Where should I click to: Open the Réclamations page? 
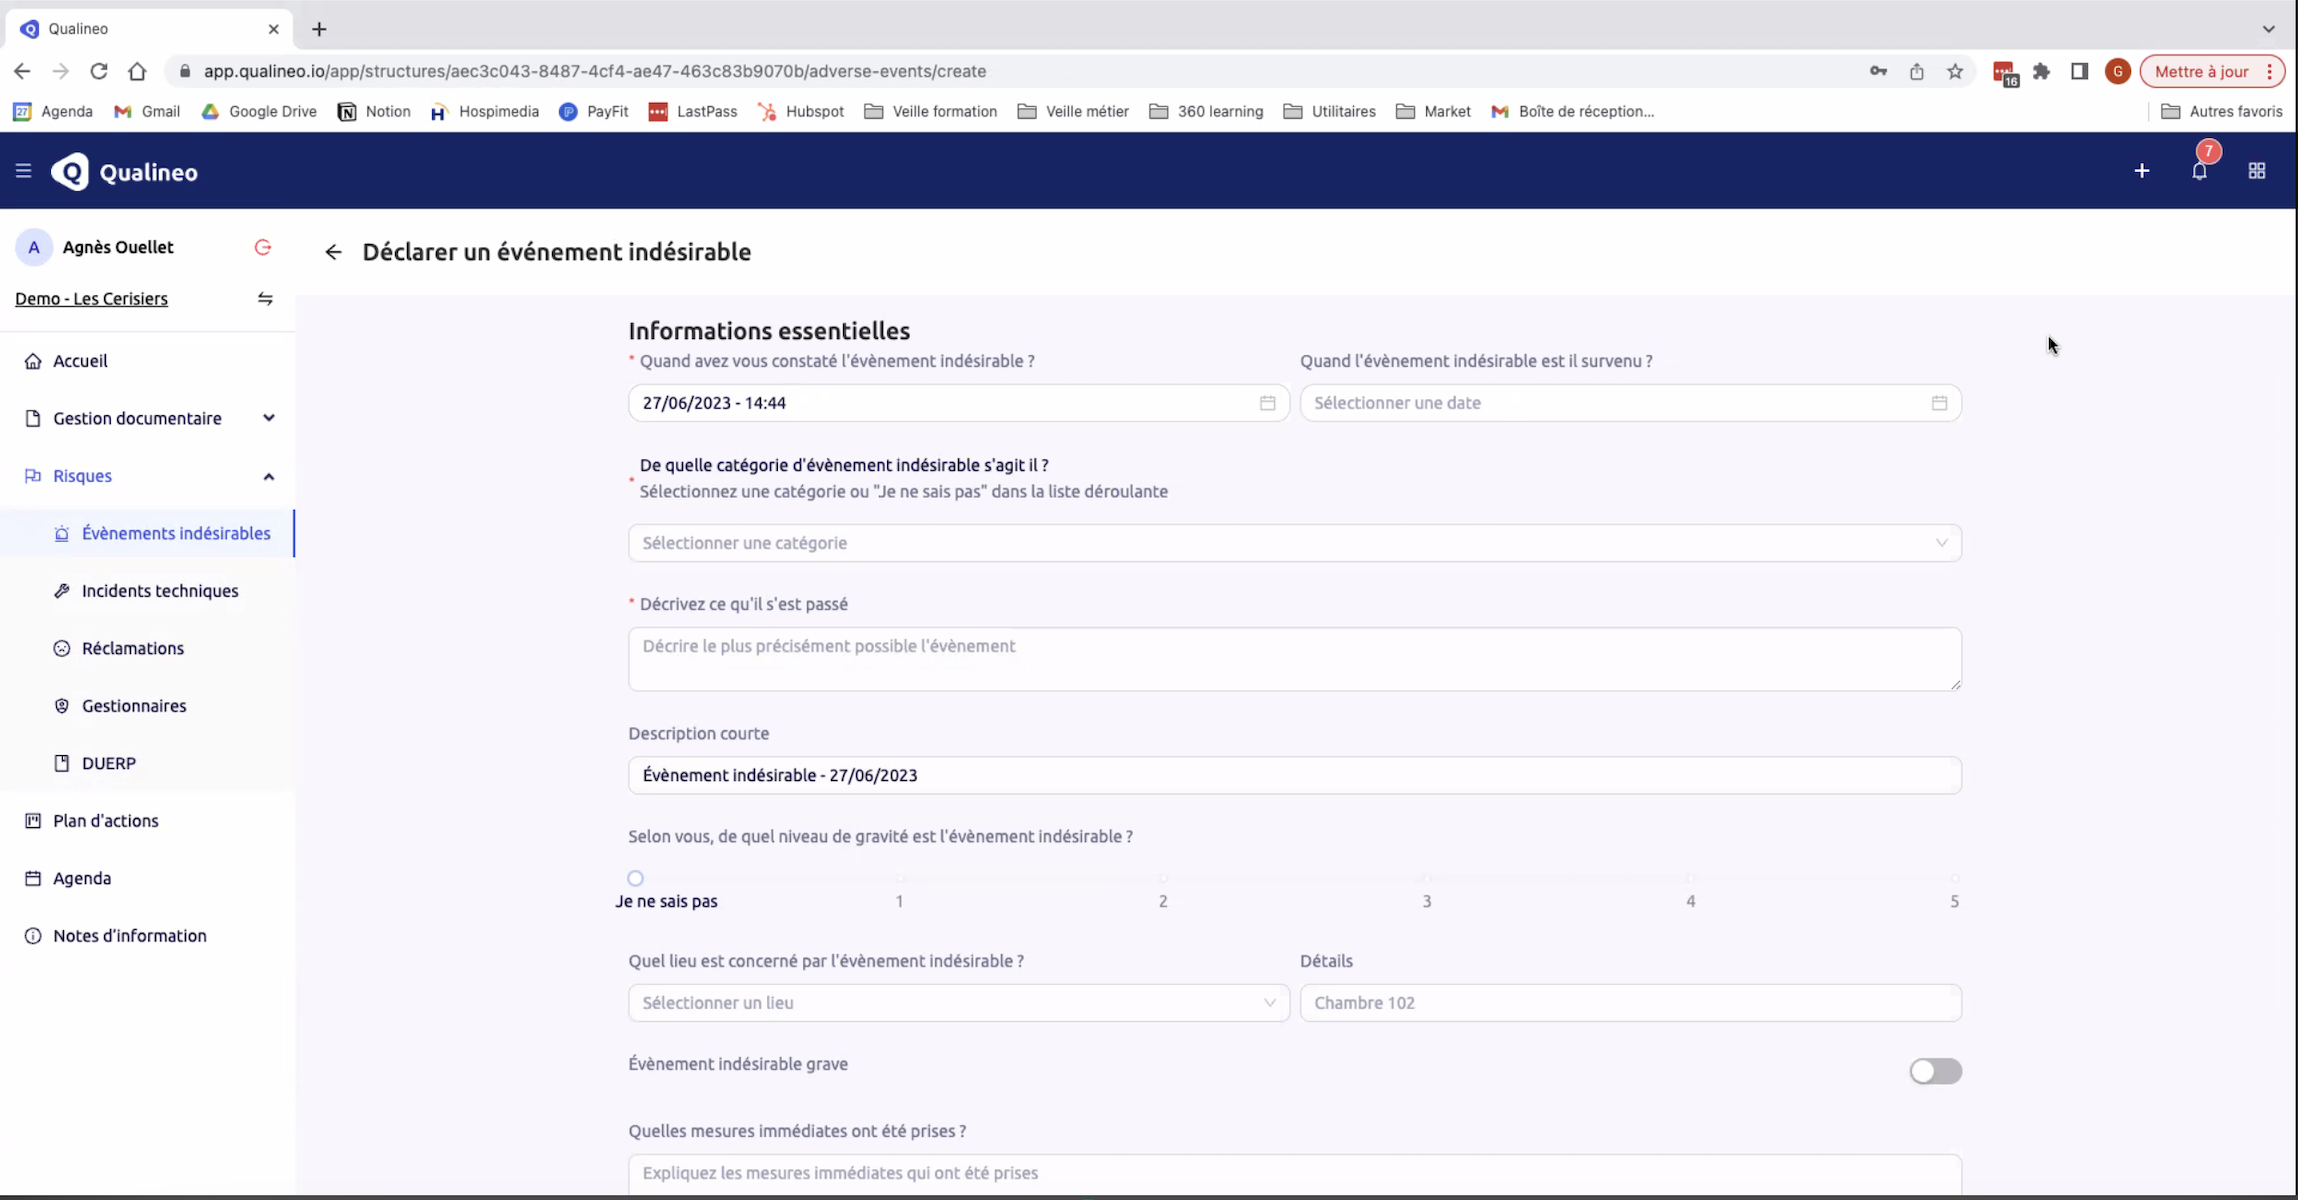click(x=131, y=647)
